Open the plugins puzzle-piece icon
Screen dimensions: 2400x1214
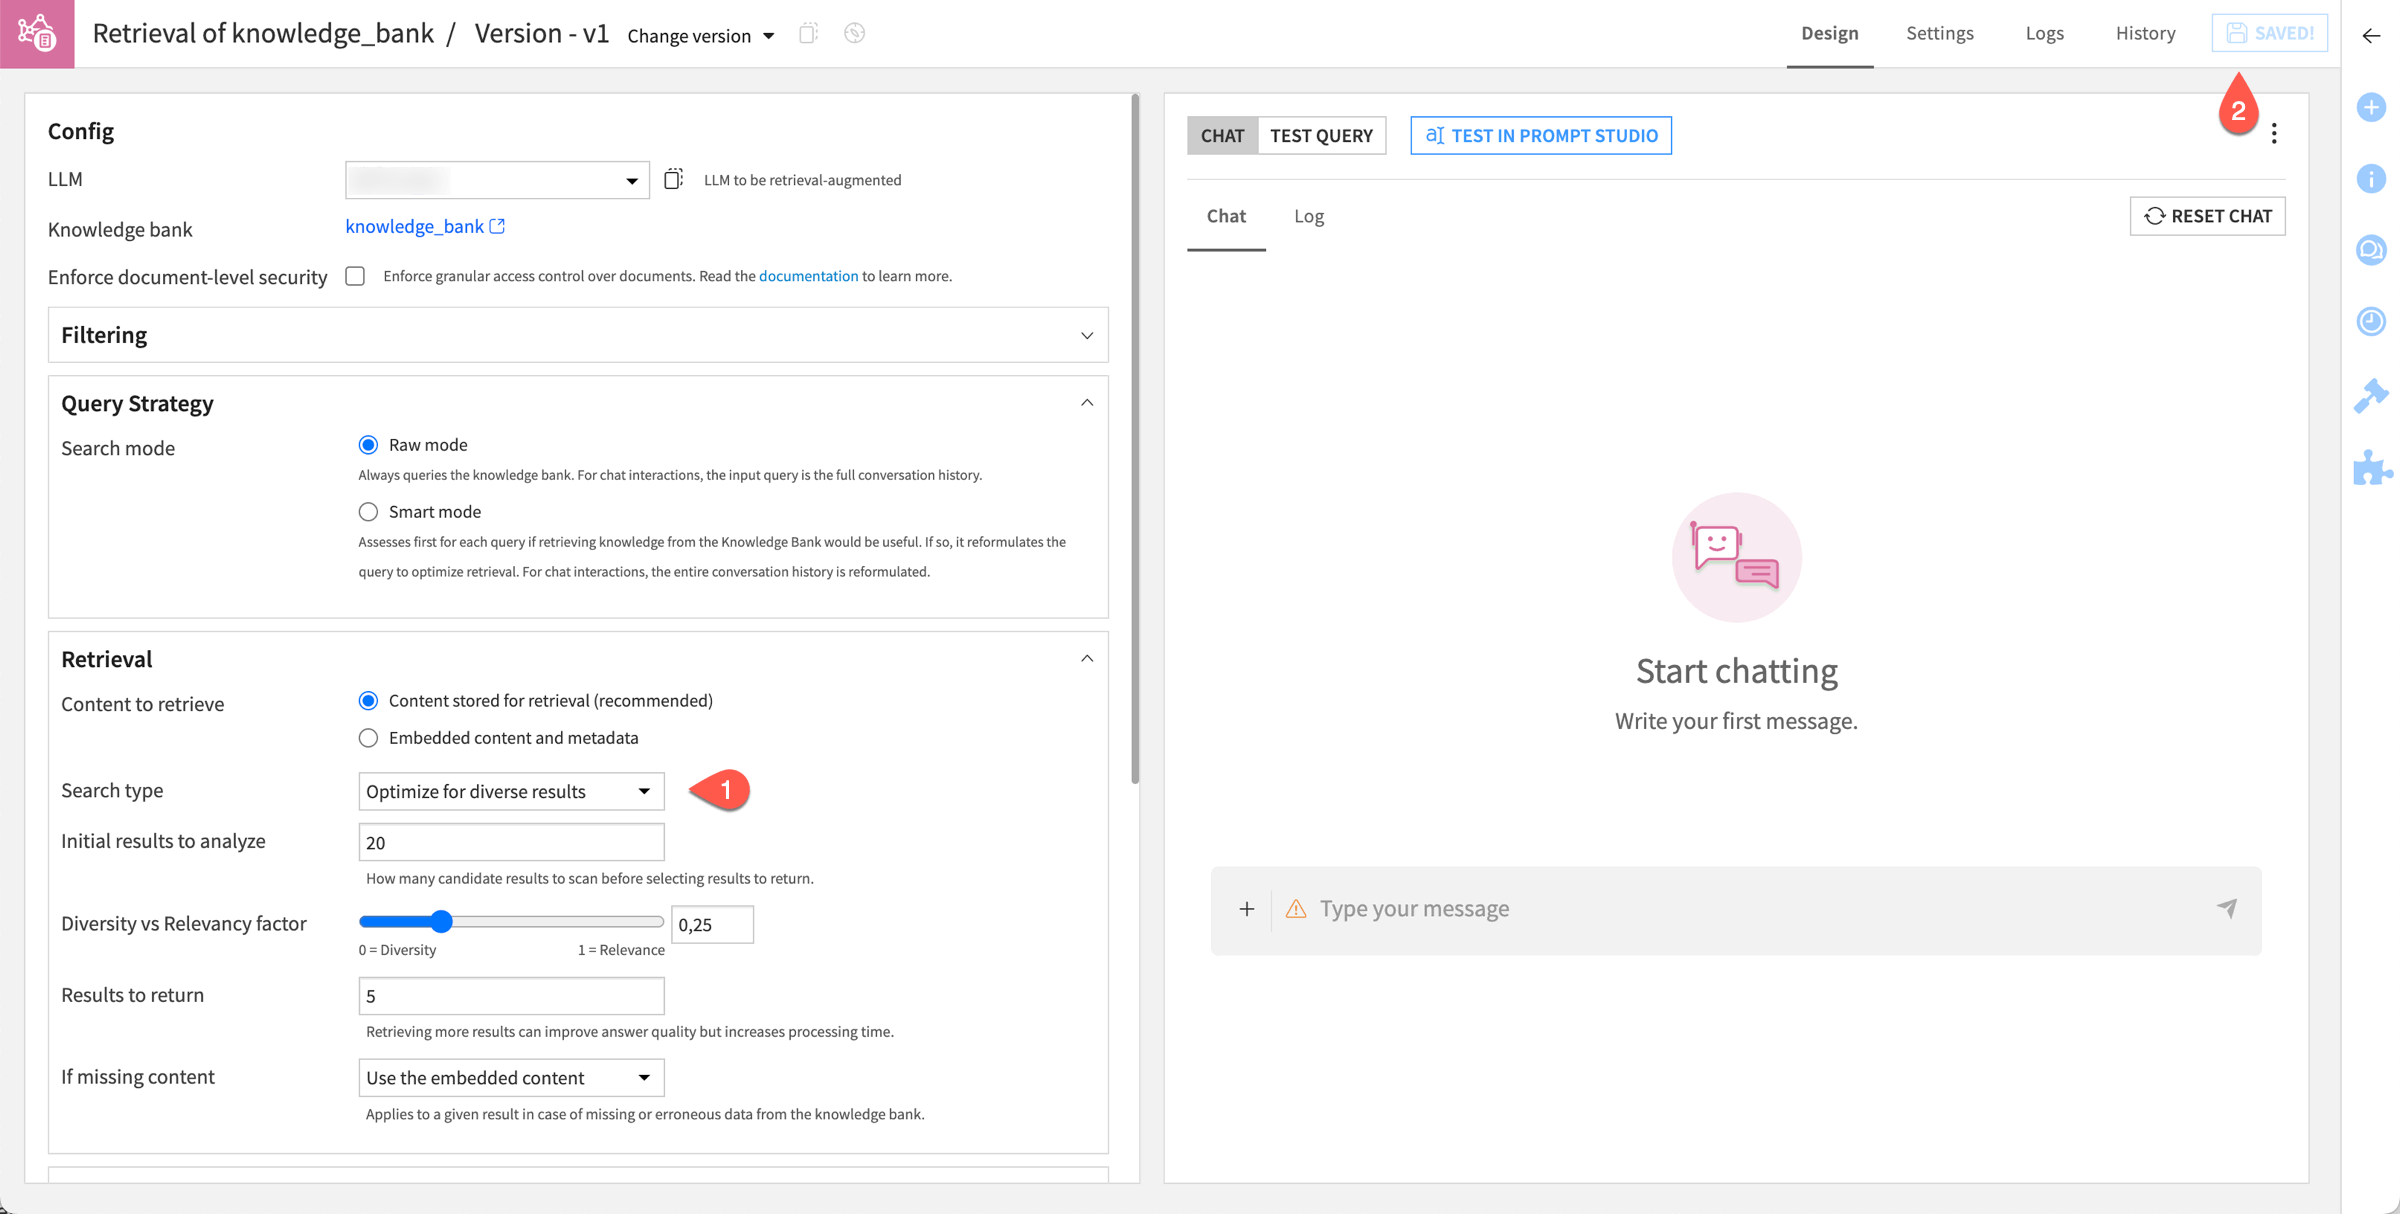click(2371, 468)
